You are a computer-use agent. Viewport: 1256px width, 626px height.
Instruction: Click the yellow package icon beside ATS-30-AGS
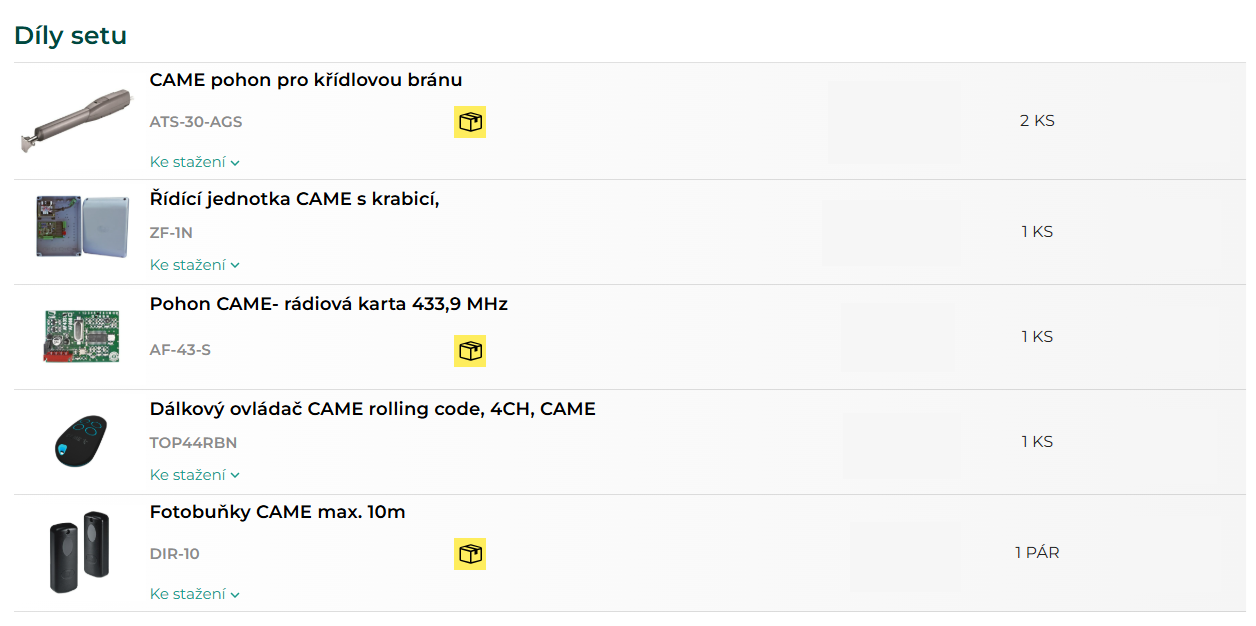coord(470,122)
